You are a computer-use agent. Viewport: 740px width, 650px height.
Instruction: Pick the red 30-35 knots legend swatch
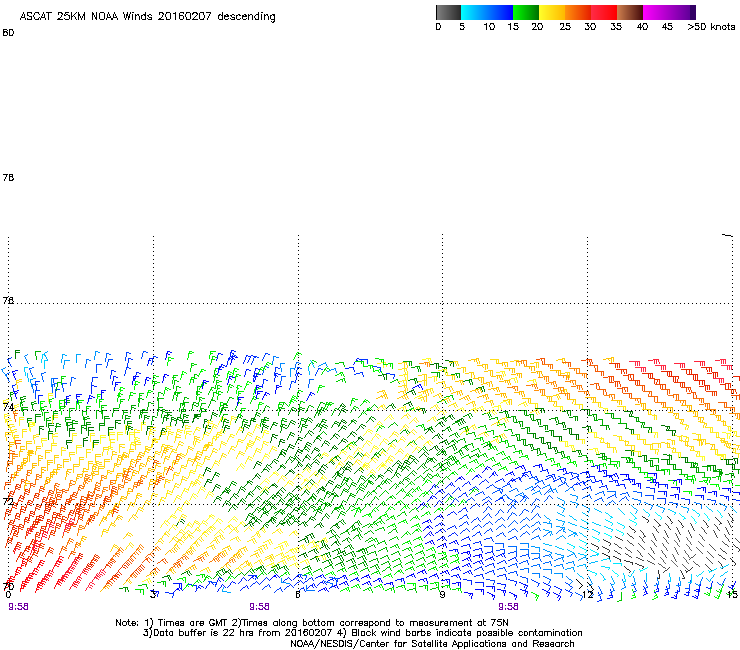(604, 12)
